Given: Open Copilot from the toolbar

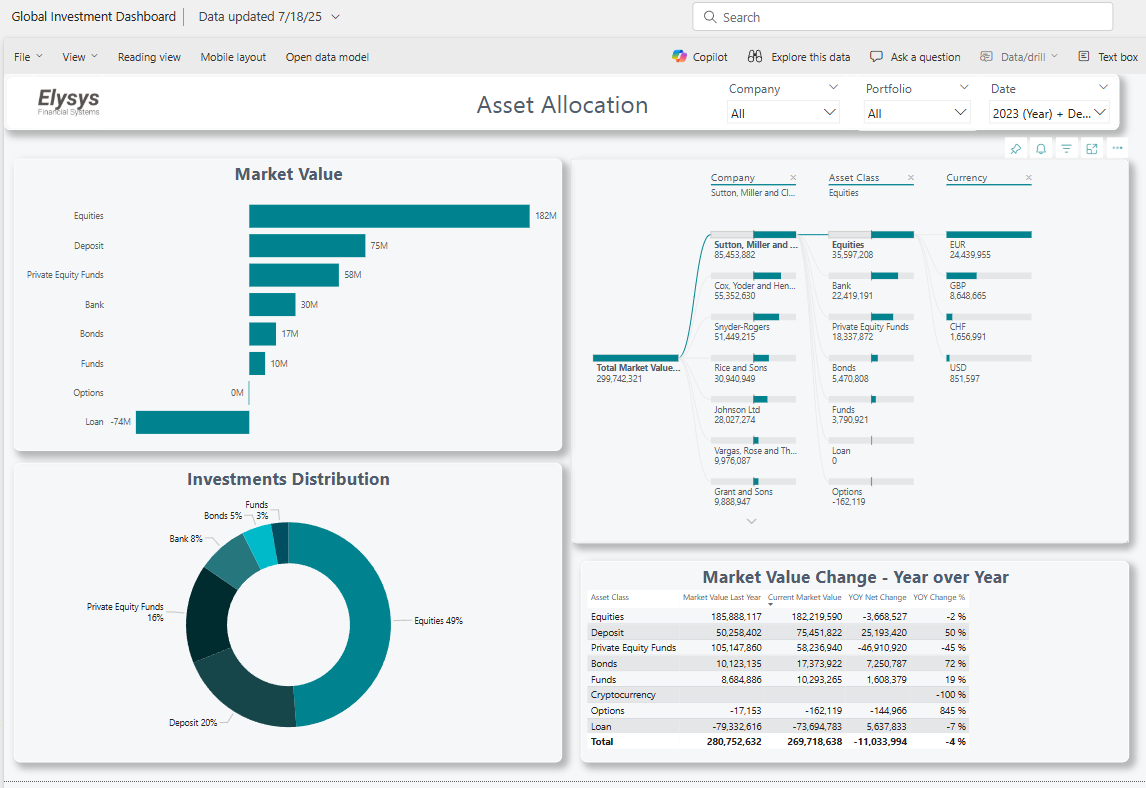Looking at the screenshot, I should tap(700, 57).
